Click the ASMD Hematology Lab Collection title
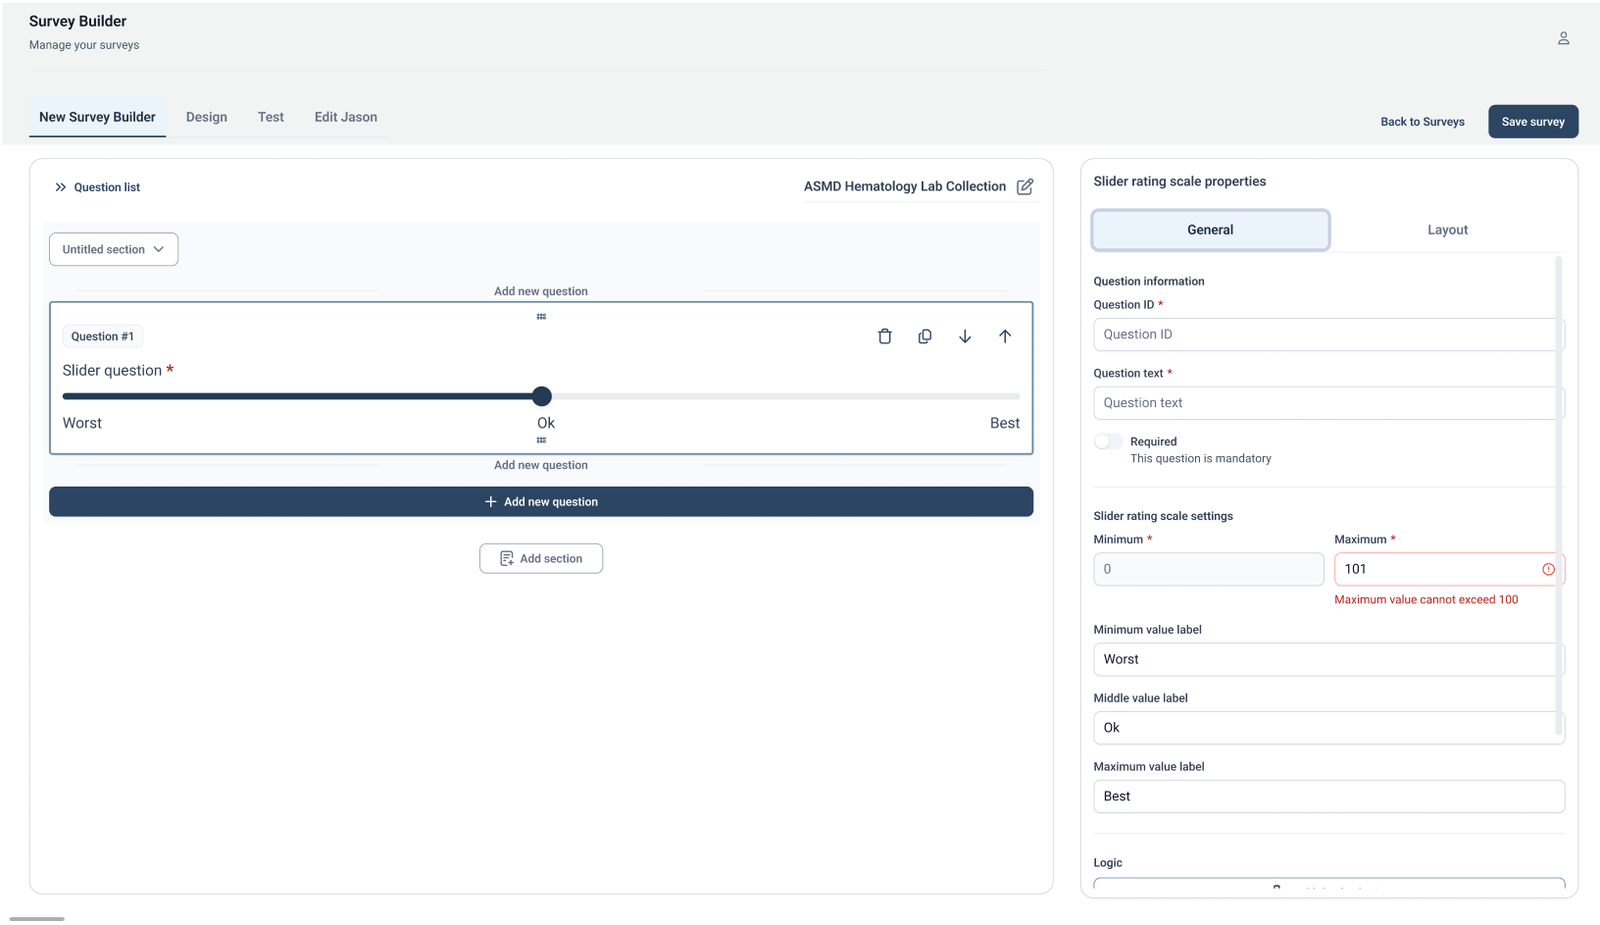Screen dimensions: 1600x925 905,186
